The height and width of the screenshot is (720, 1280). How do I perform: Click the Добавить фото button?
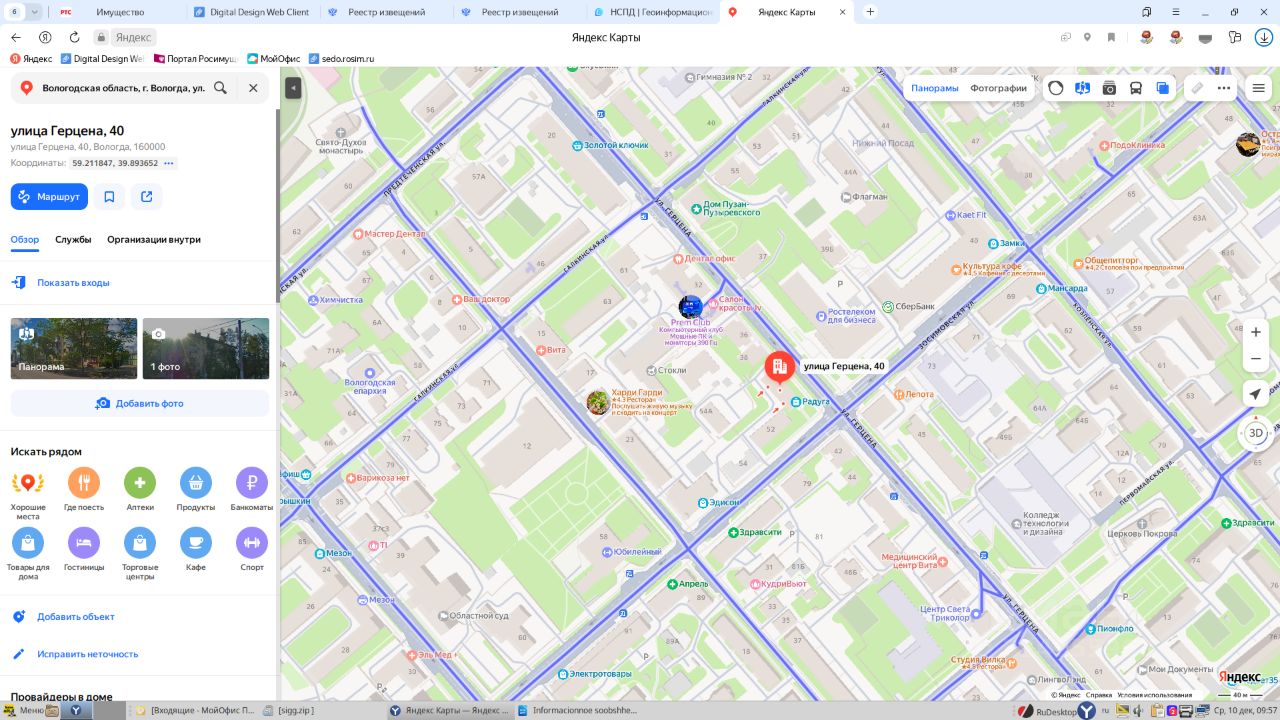[140, 404]
